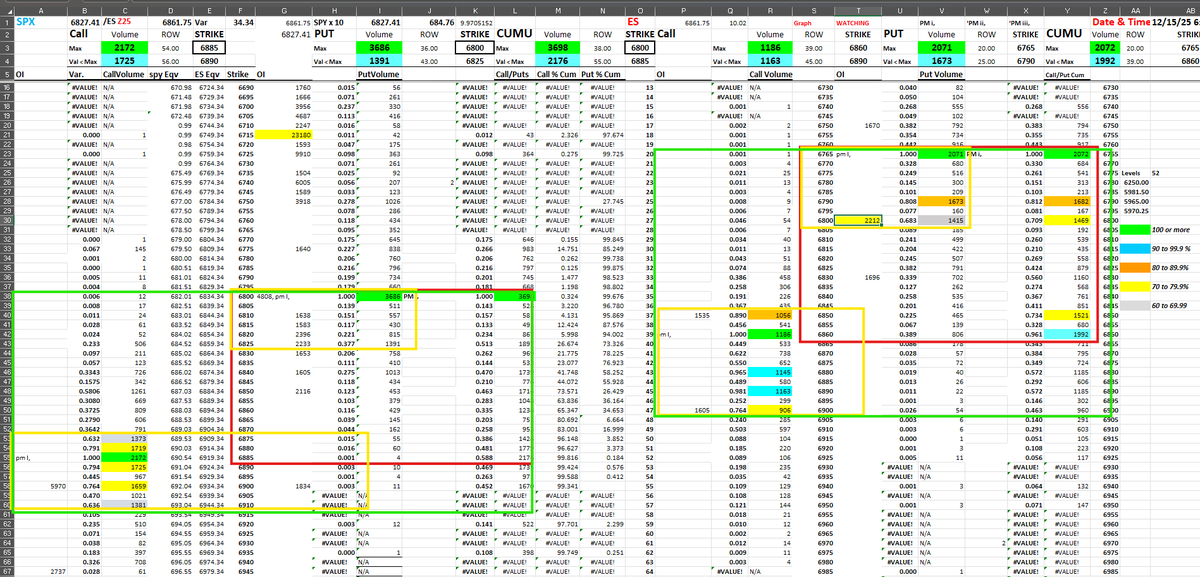Select the level value cell '6250.00'
This screenshot has width=1200, height=577.
[x=1135, y=183]
